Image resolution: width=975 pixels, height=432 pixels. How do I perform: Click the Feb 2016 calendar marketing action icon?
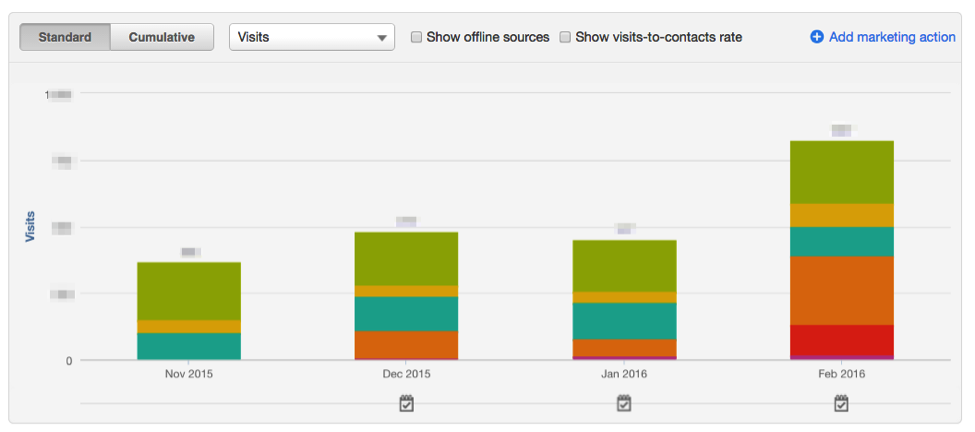click(x=841, y=403)
